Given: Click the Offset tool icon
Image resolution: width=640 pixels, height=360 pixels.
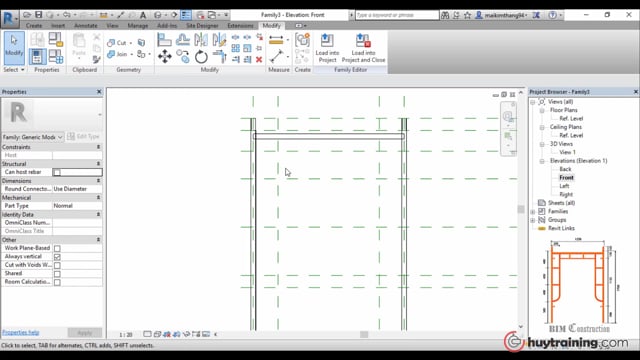Looking at the screenshot, I should (183, 40).
